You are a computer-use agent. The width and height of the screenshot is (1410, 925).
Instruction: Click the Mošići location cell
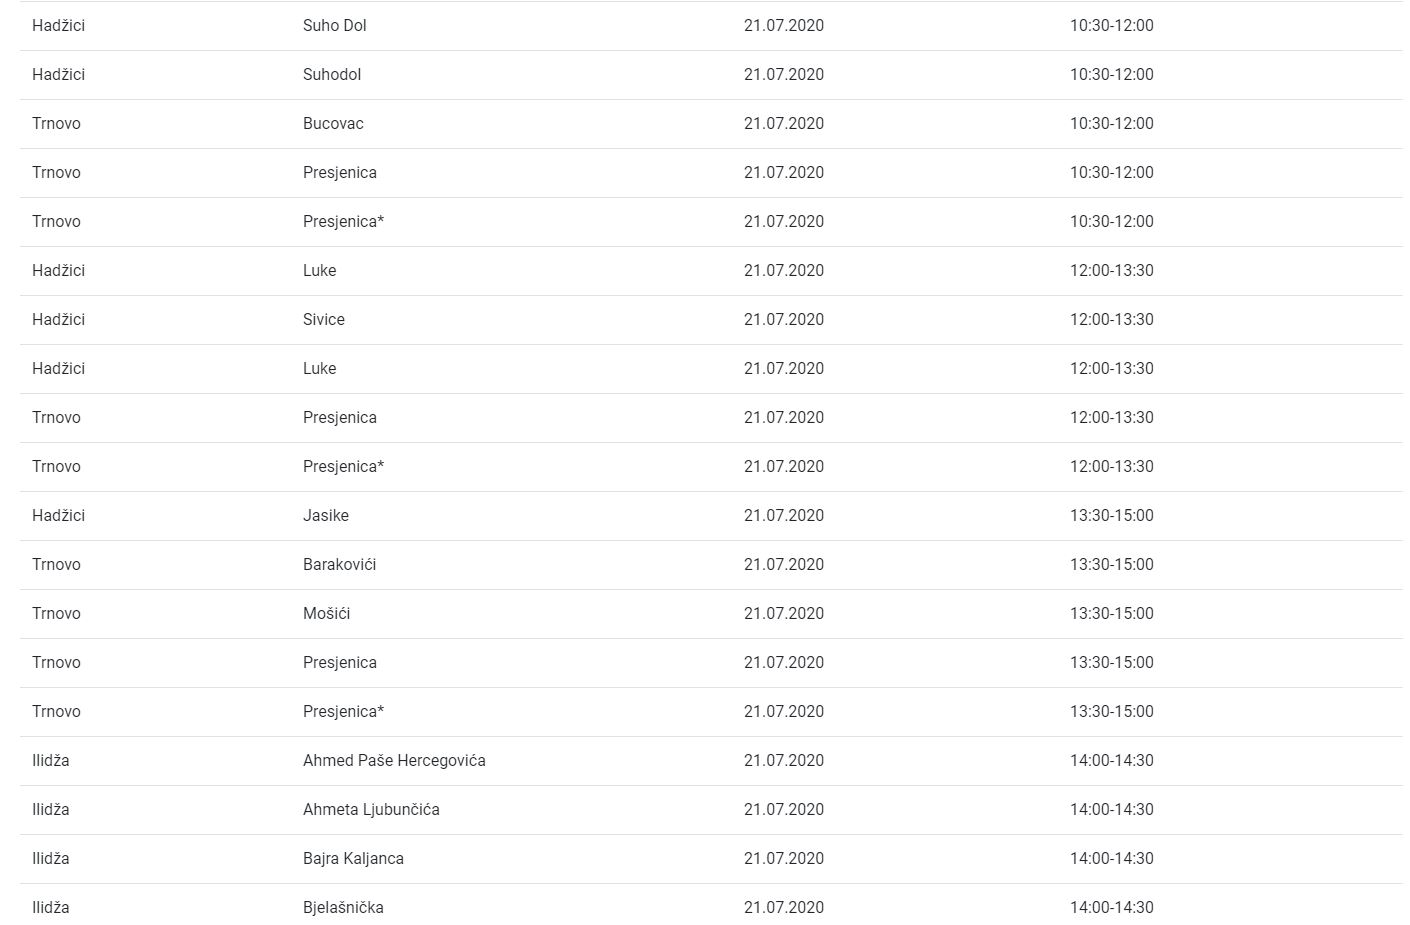click(x=326, y=614)
